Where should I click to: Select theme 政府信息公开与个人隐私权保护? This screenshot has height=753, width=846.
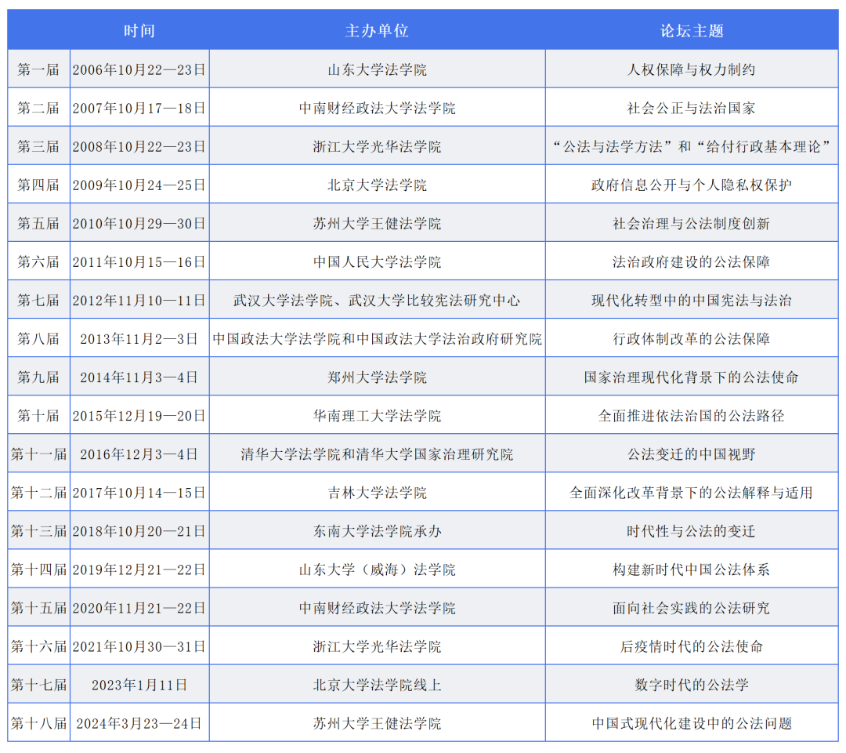(691, 185)
